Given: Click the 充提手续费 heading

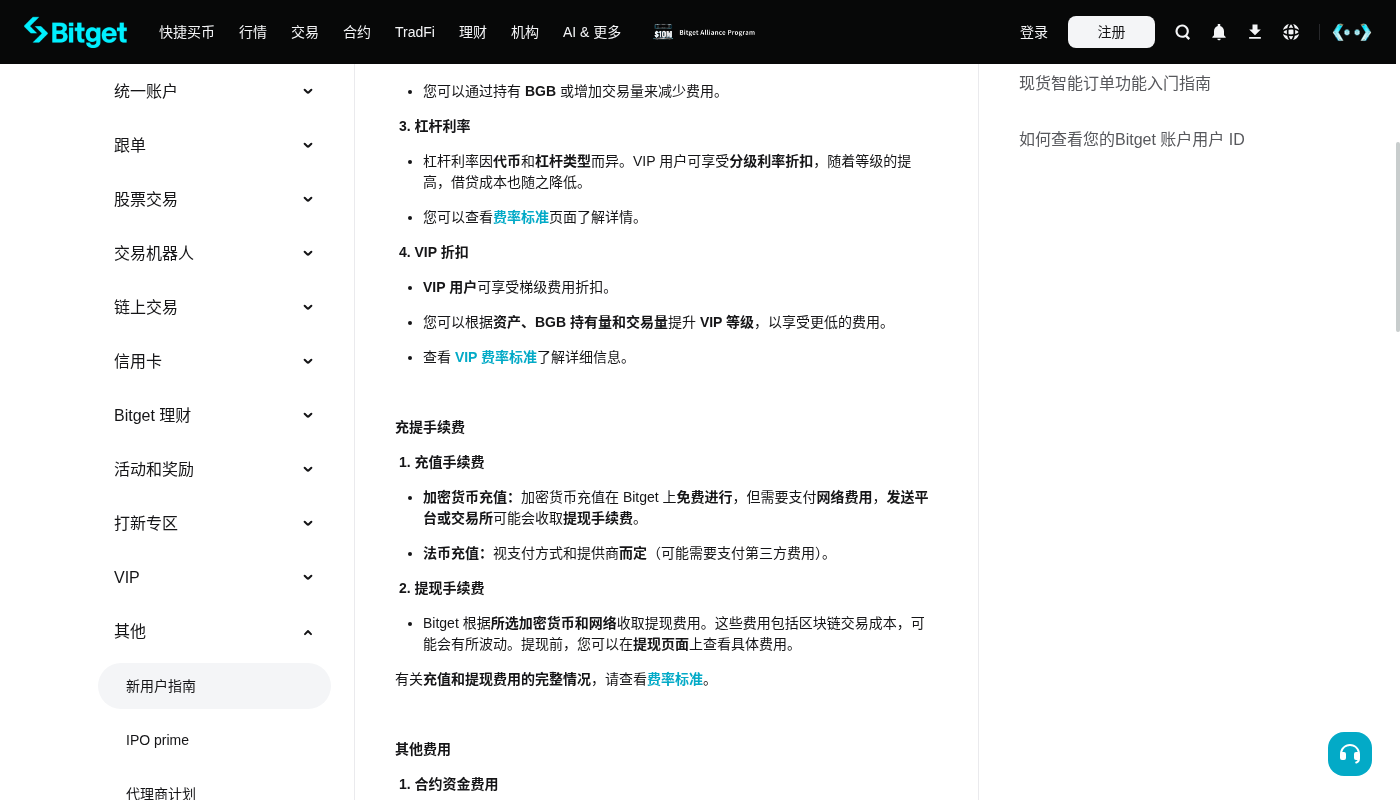Looking at the screenshot, I should [430, 427].
